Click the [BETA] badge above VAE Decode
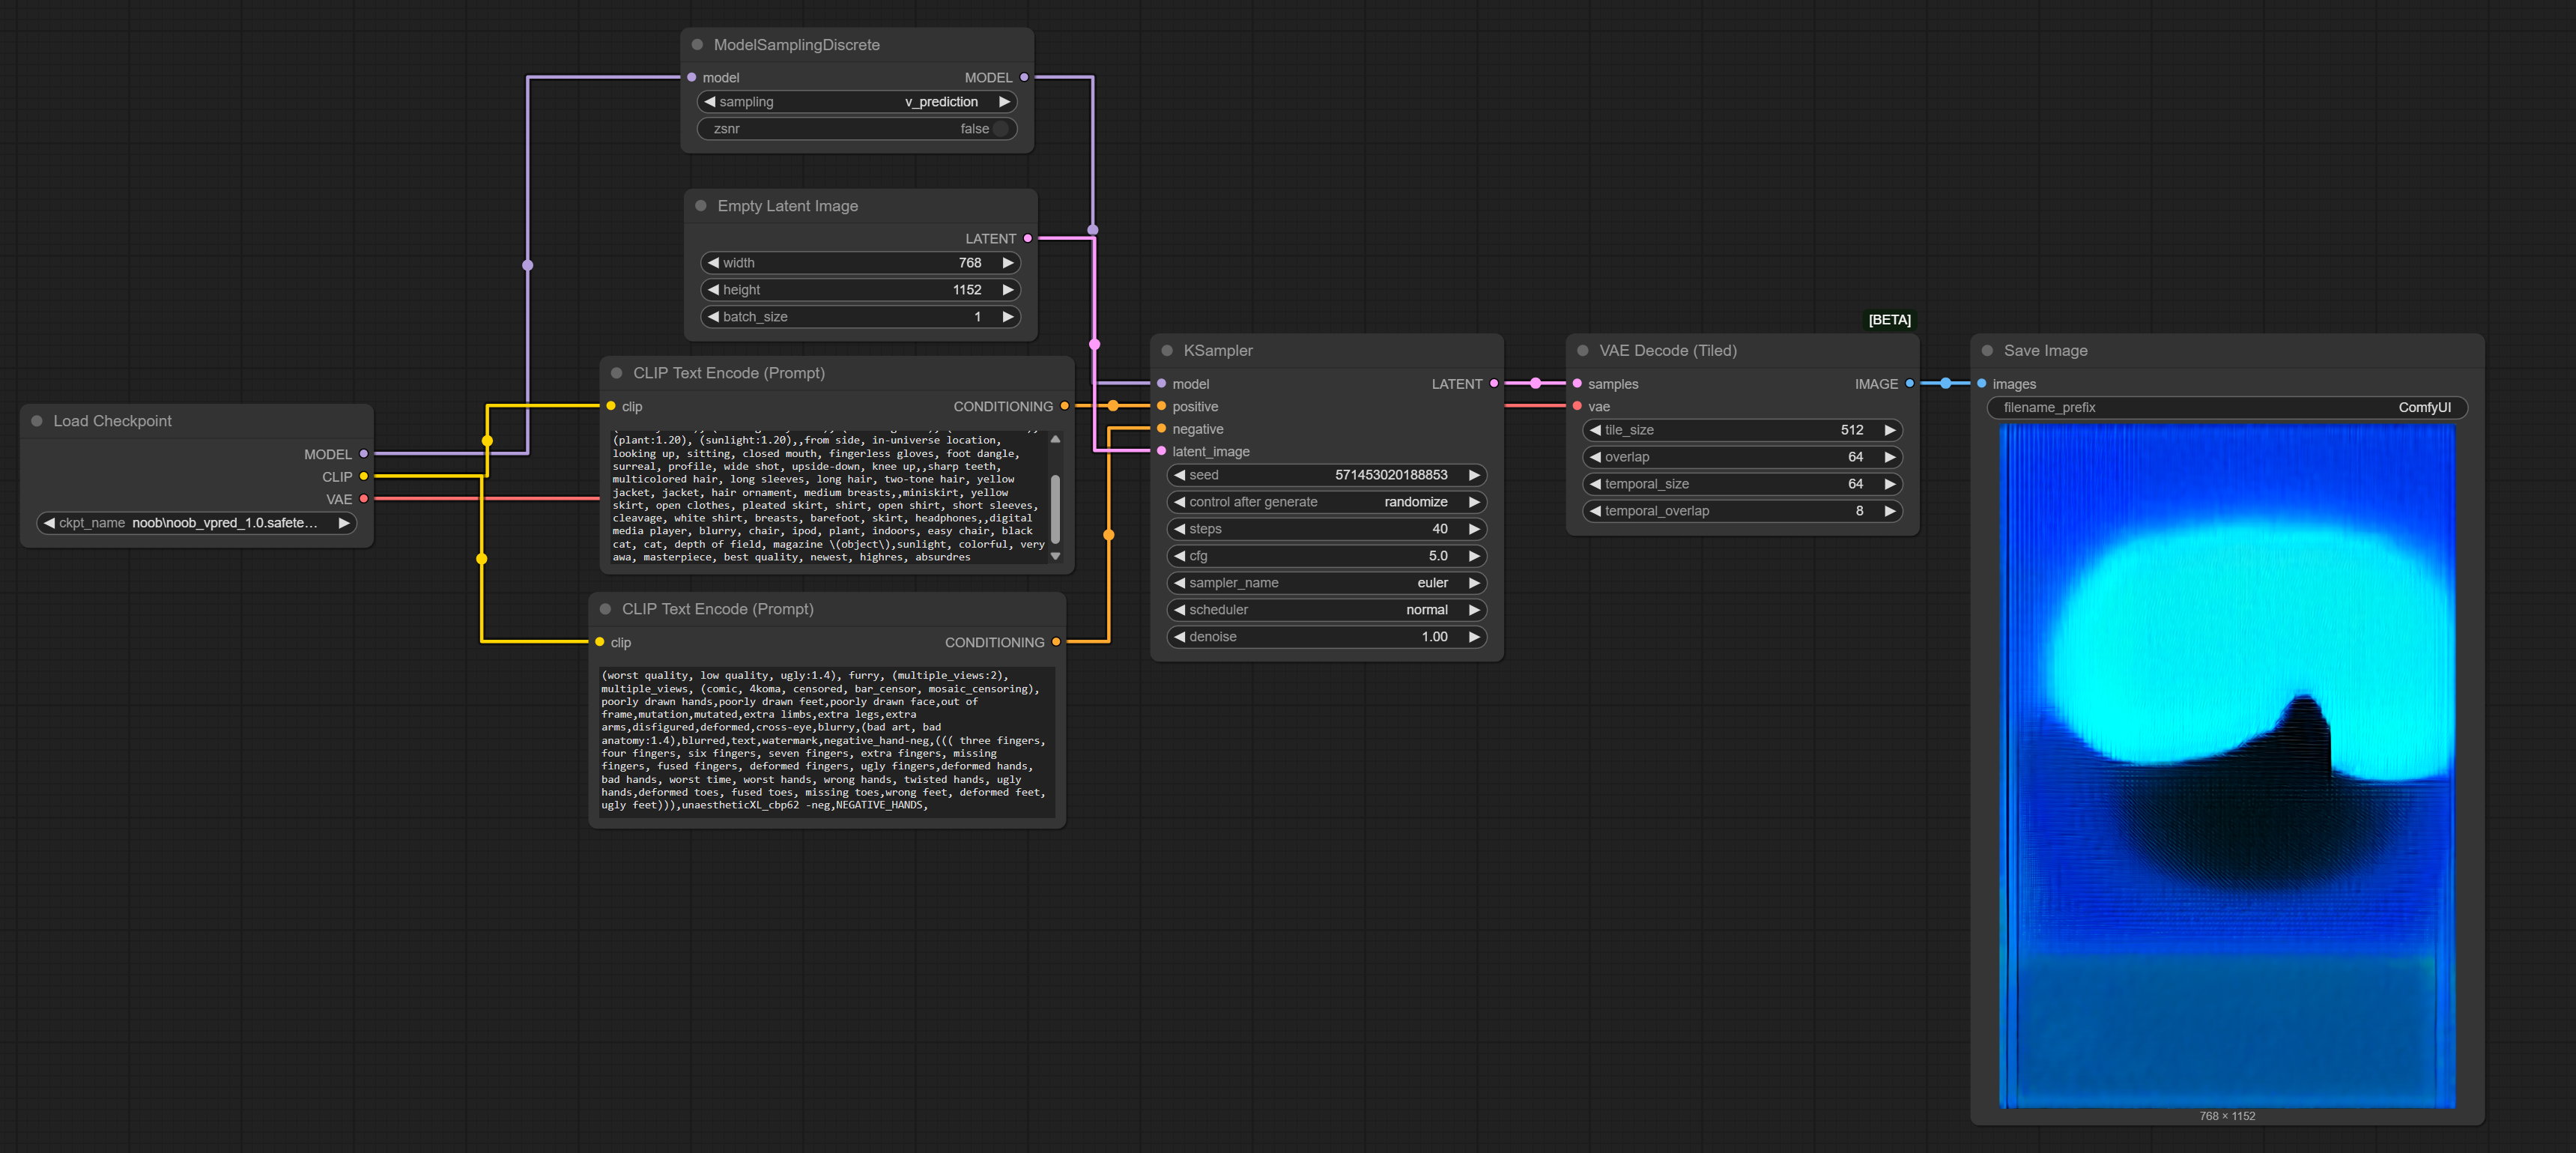 pos(1889,320)
